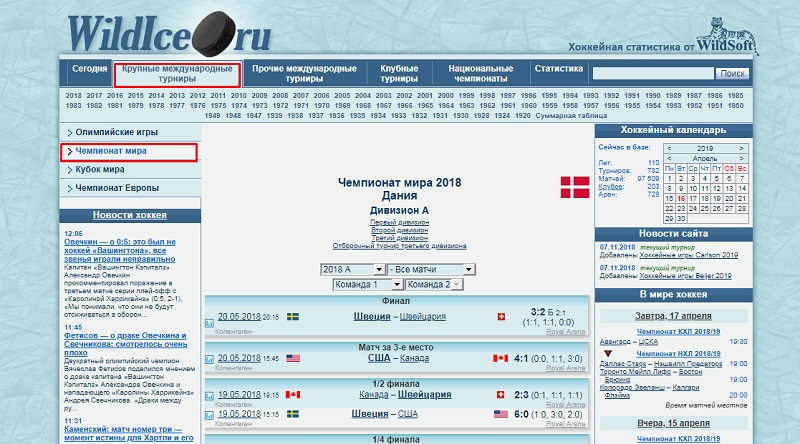Open stats icon for USA–Canada bronze match
This screenshot has height=444, width=800.
pyautogui.click(x=209, y=358)
